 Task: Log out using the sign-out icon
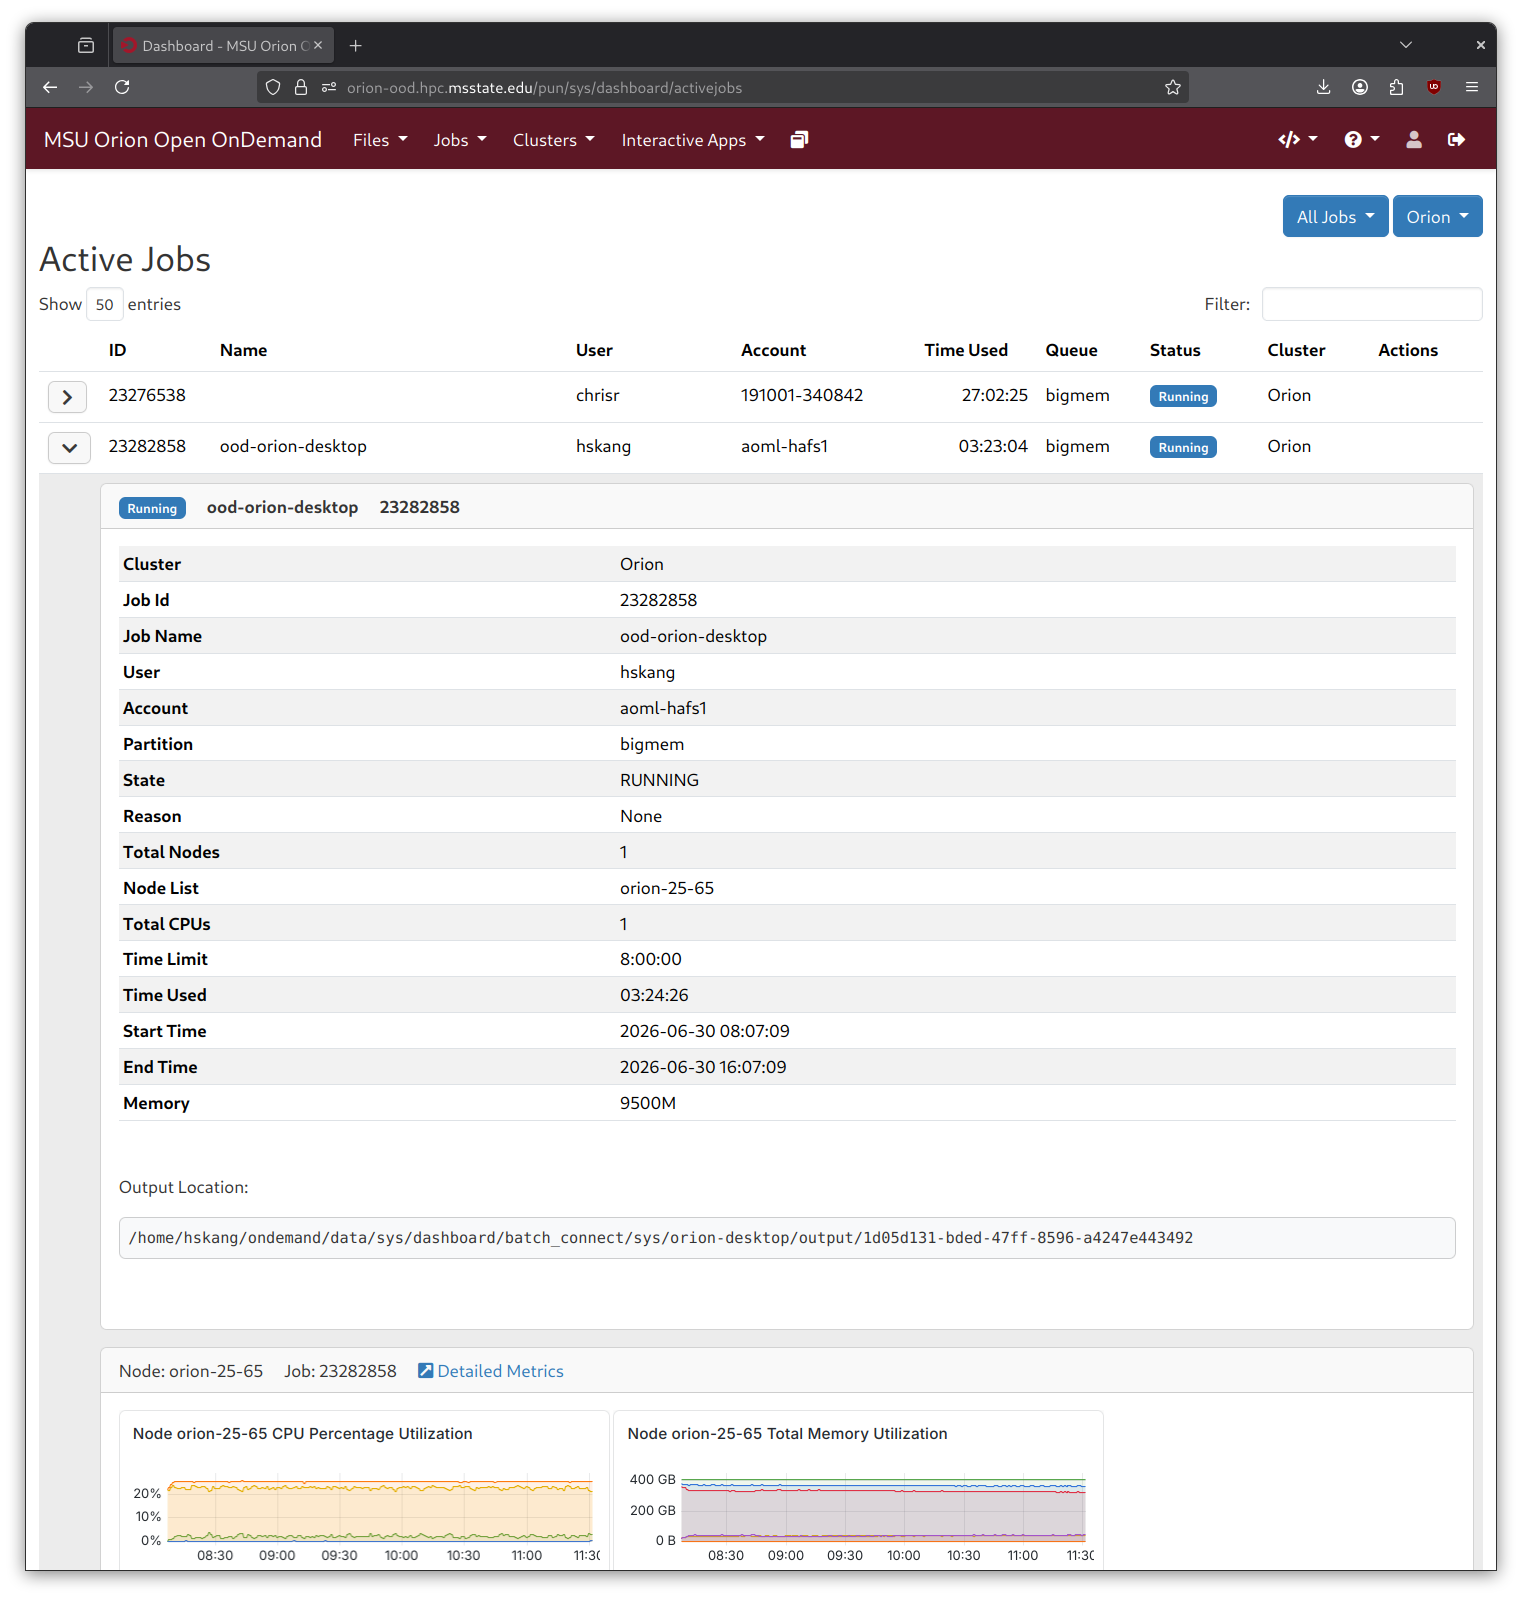[x=1456, y=140]
